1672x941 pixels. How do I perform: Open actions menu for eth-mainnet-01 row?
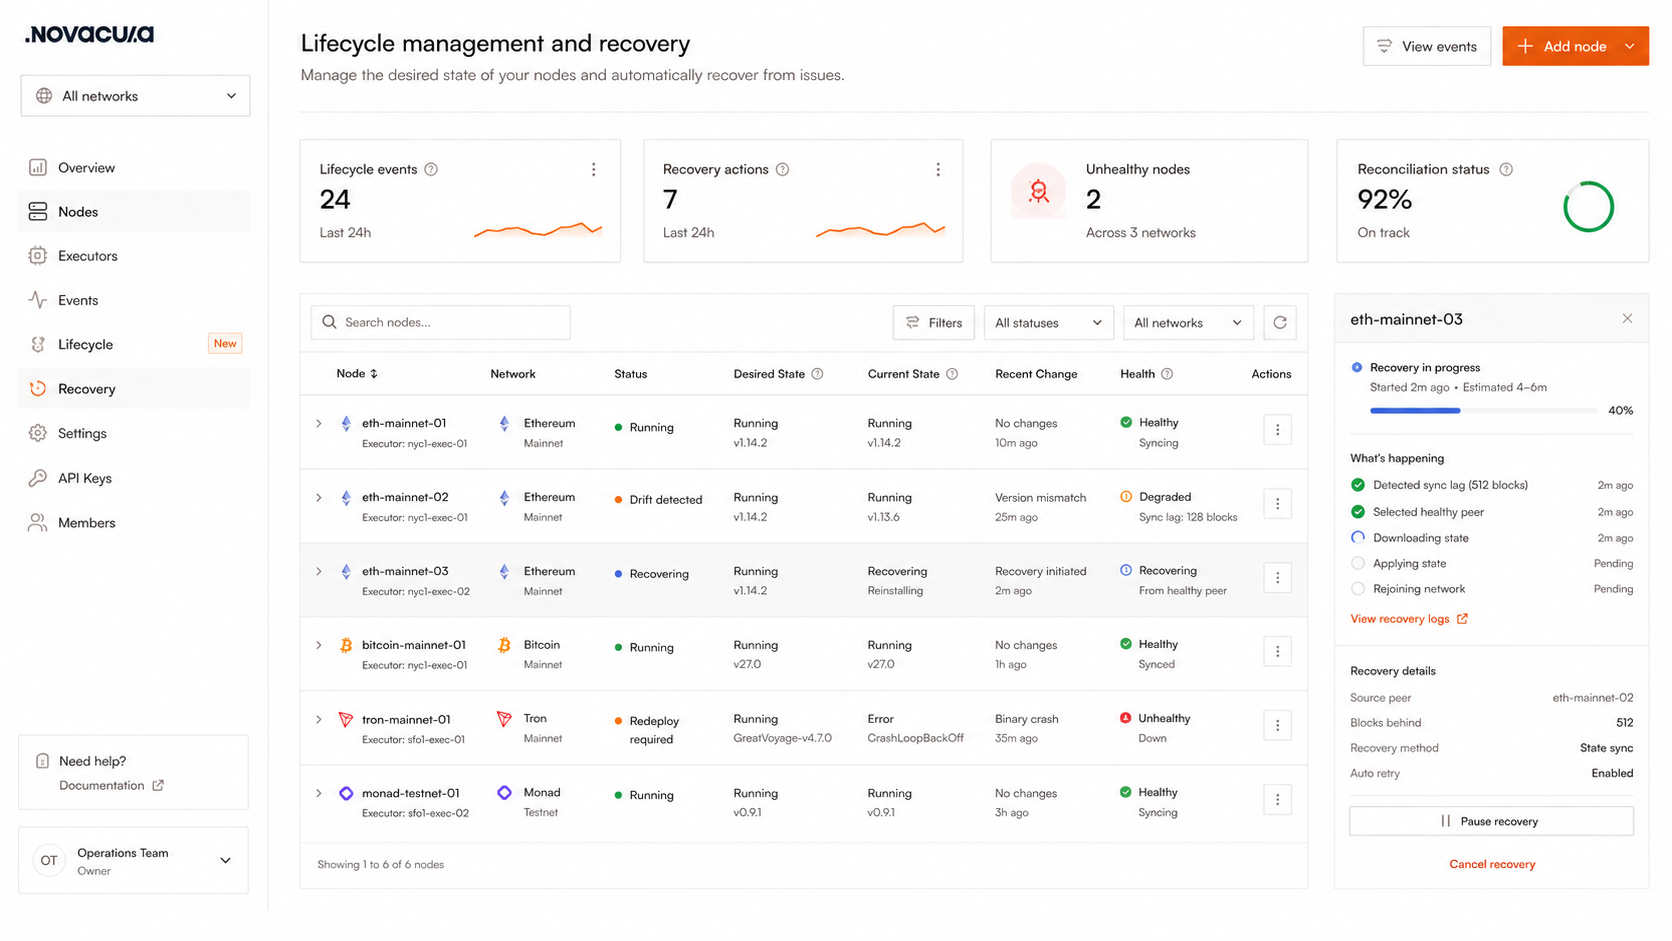tap(1277, 430)
